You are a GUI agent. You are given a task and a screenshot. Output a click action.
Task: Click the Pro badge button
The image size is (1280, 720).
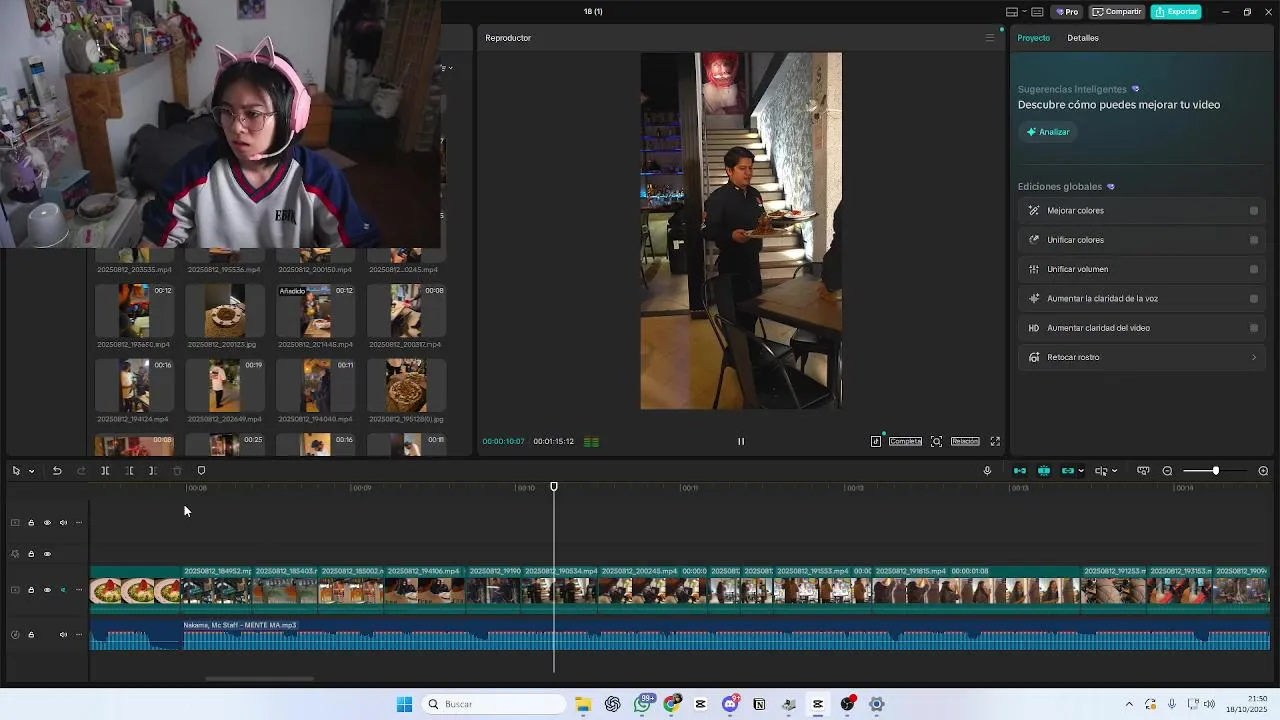click(1067, 12)
